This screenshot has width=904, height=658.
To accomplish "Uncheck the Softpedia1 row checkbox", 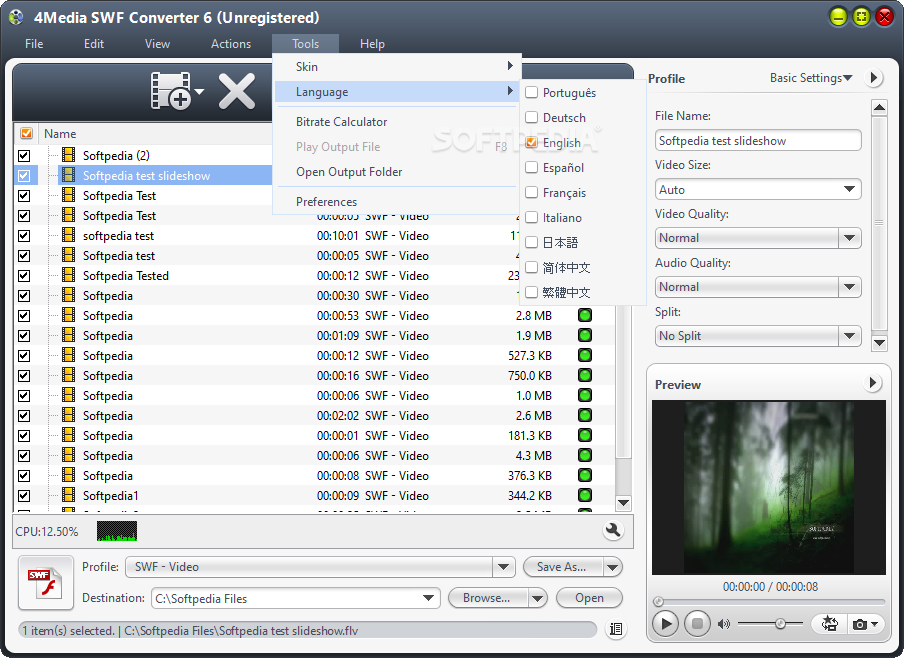I will click(x=24, y=495).
